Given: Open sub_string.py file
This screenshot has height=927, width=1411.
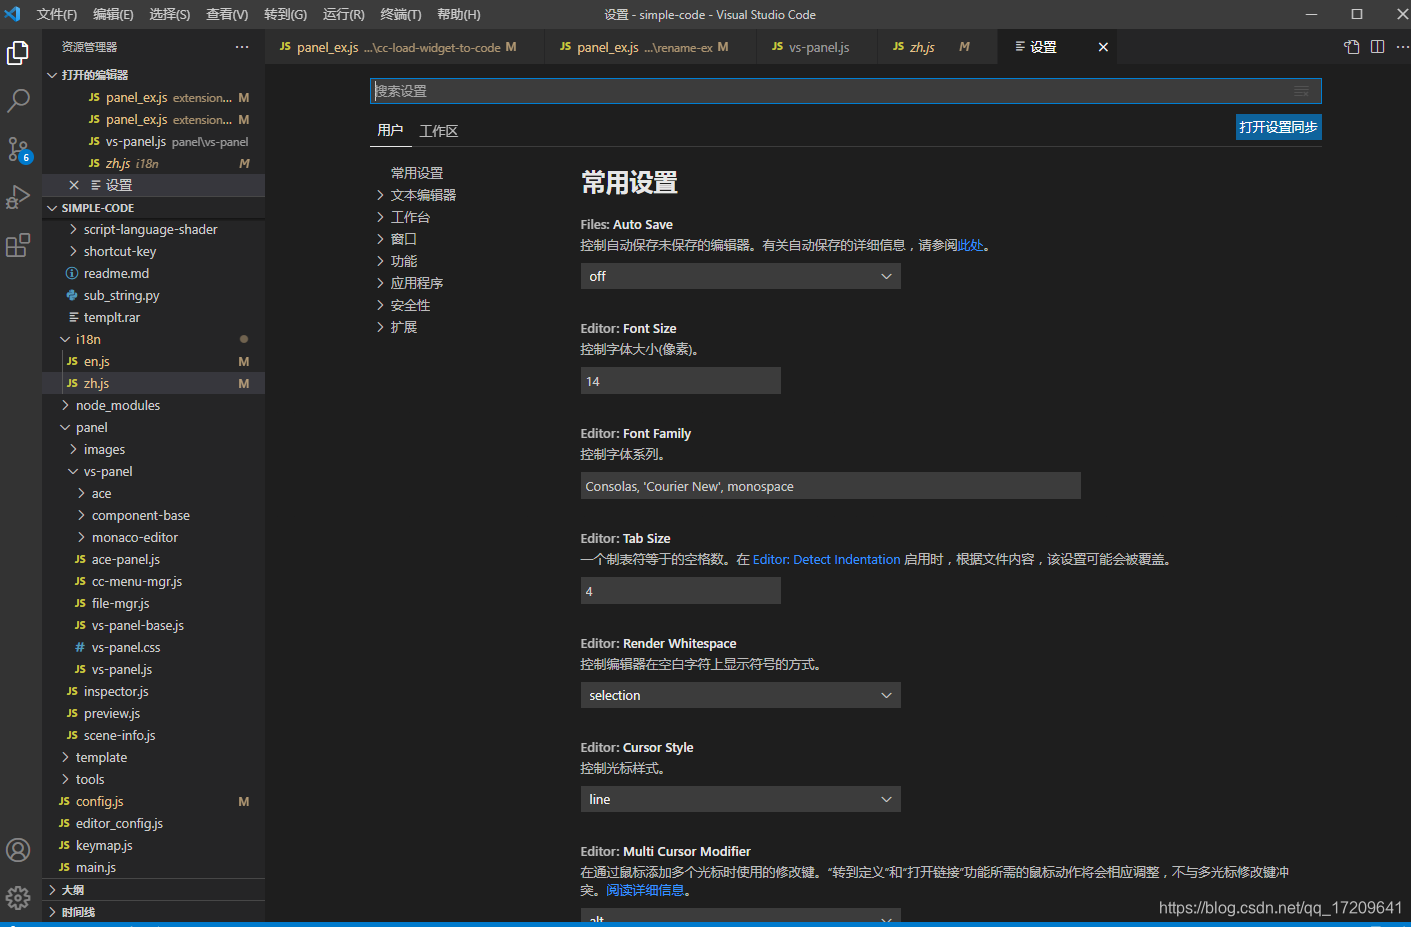Looking at the screenshot, I should 121,295.
